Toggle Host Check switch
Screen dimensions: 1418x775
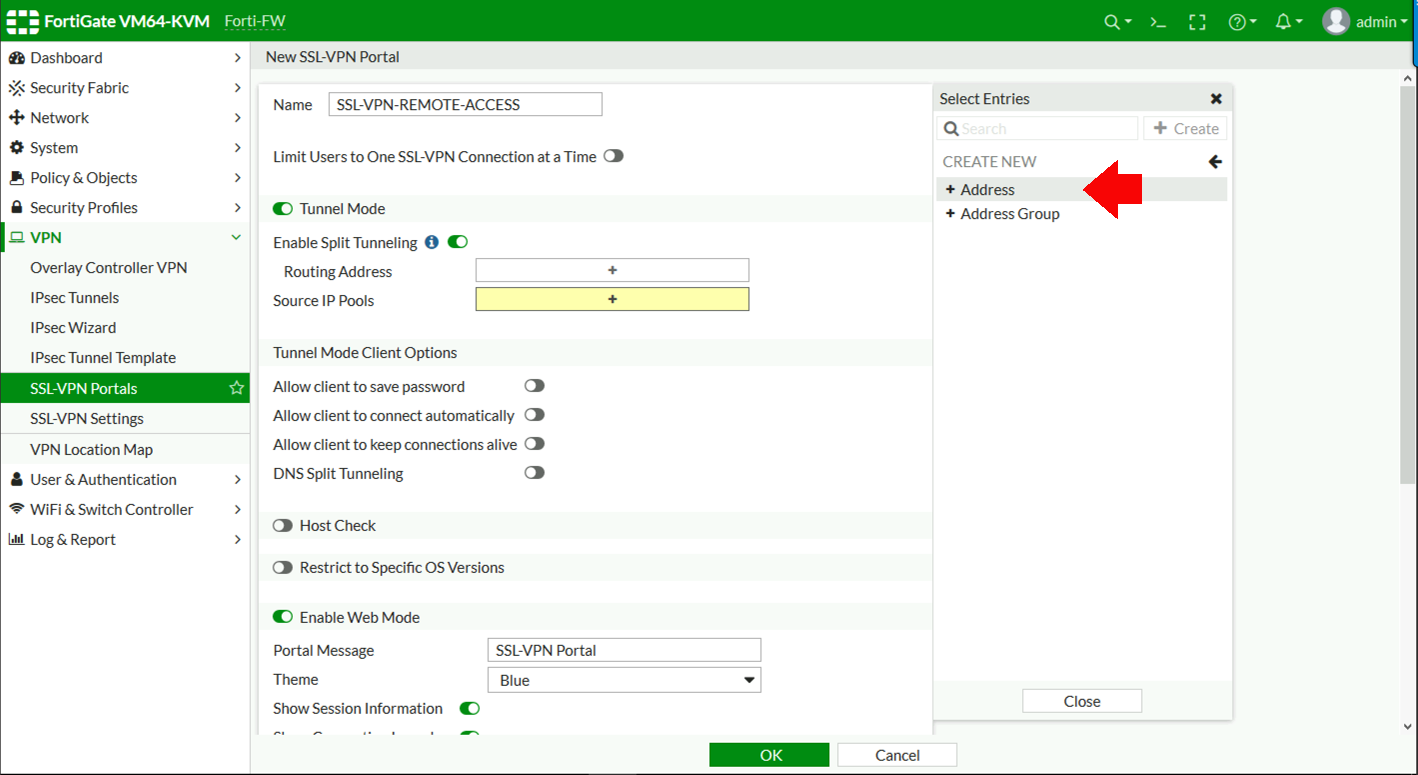pyautogui.click(x=283, y=525)
